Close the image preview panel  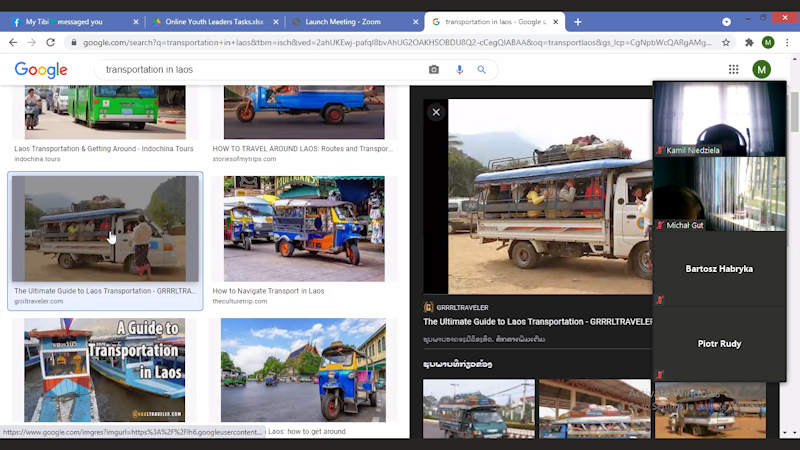click(436, 112)
